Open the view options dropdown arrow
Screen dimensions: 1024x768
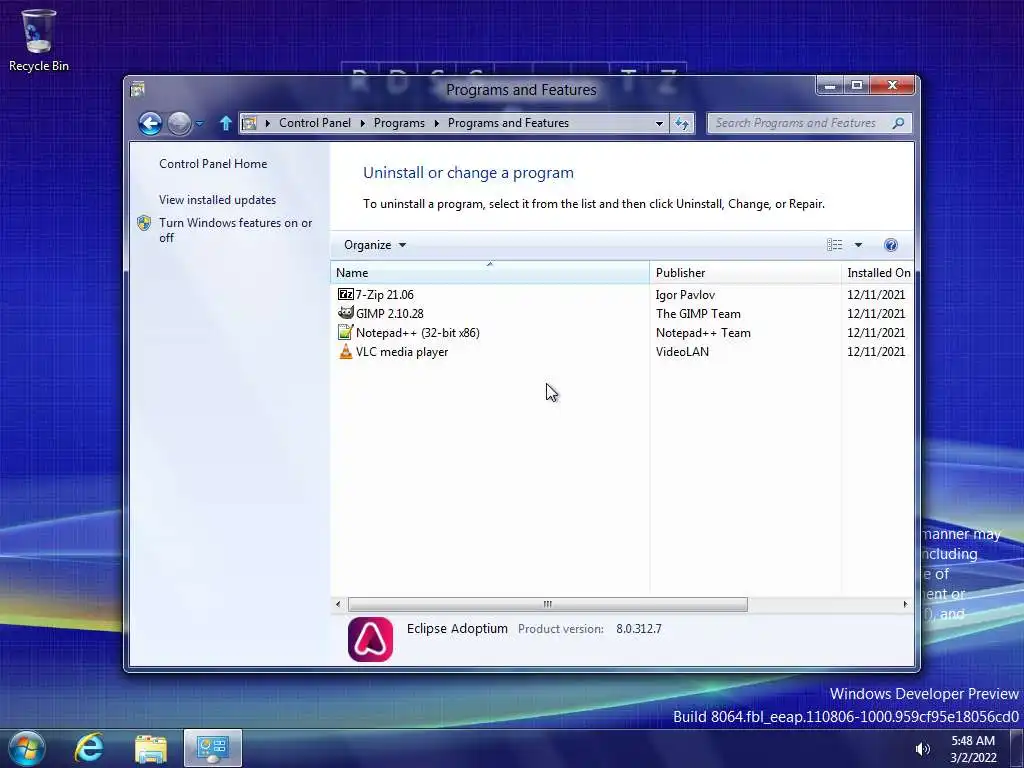[x=858, y=245]
